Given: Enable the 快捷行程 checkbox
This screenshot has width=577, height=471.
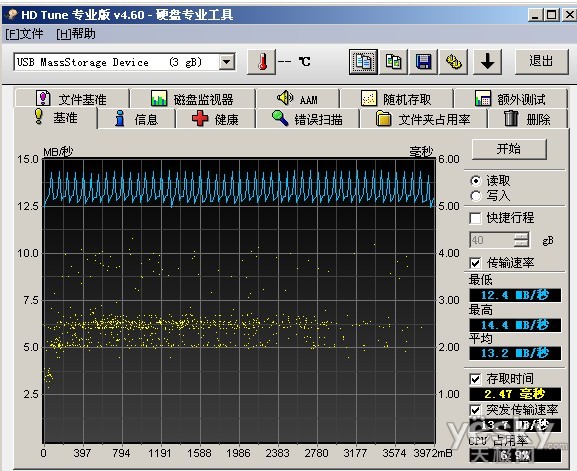Looking at the screenshot, I should coord(475,218).
